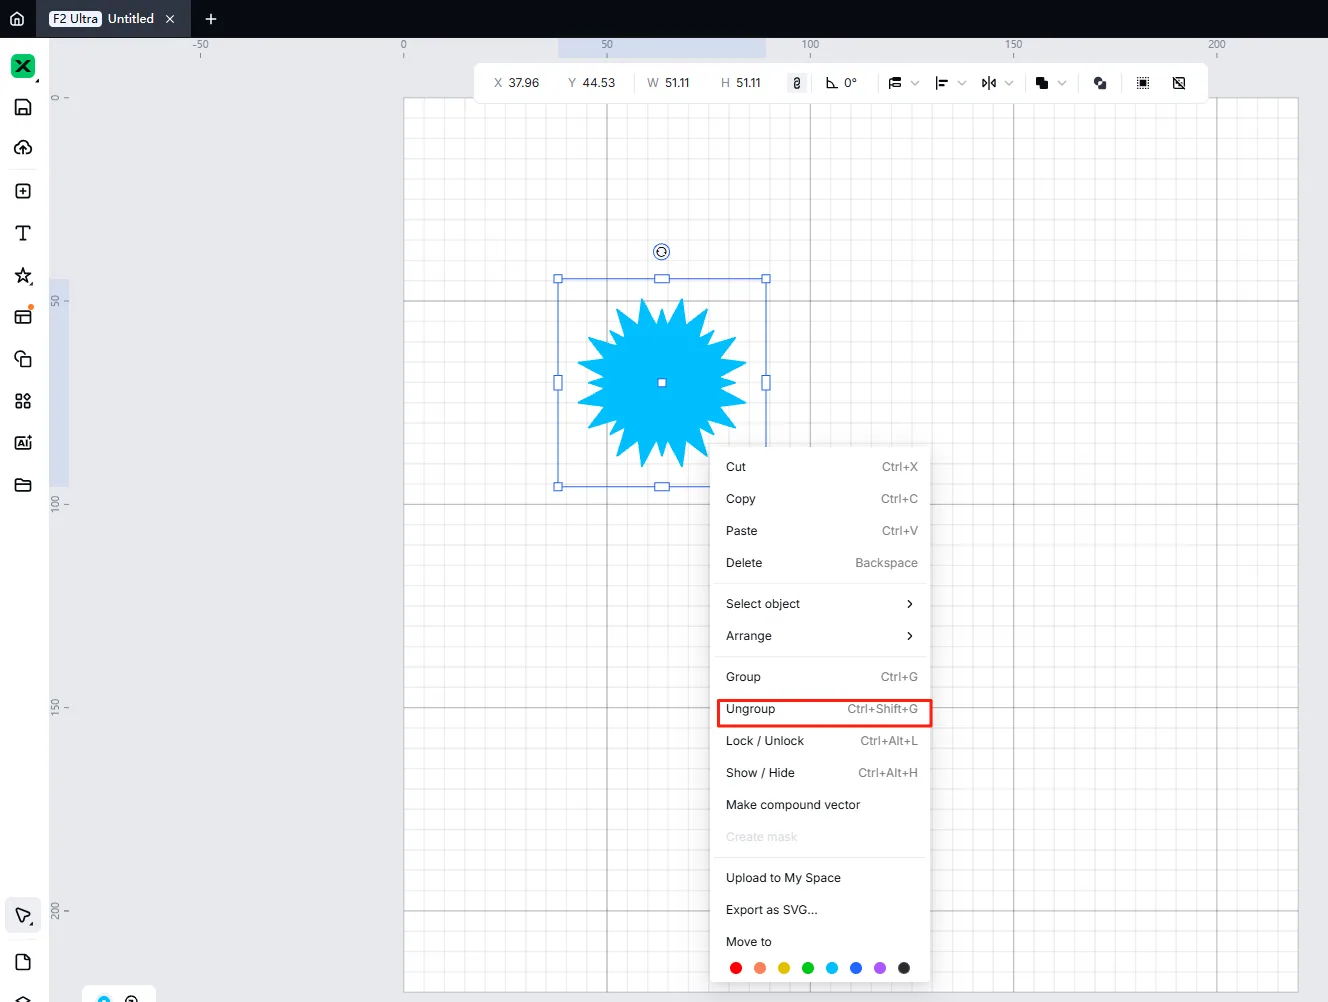Image resolution: width=1328 pixels, height=1002 pixels.
Task: Click the flip horizontal icon
Action: 989,83
